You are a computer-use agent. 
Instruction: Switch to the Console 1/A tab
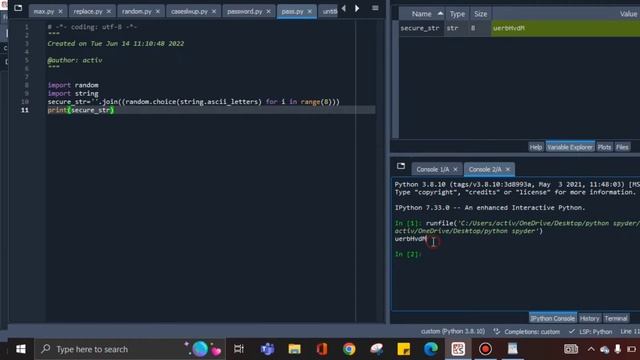pos(432,169)
